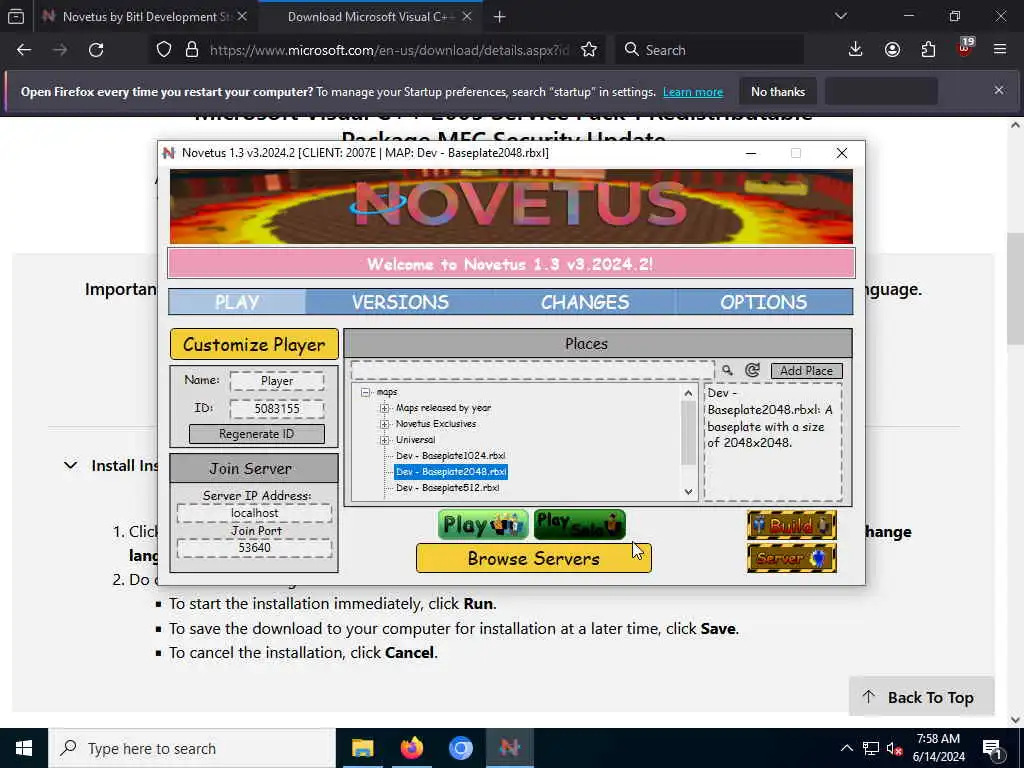Reload the page in Firefox
The image size is (1024, 768).
[96, 50]
